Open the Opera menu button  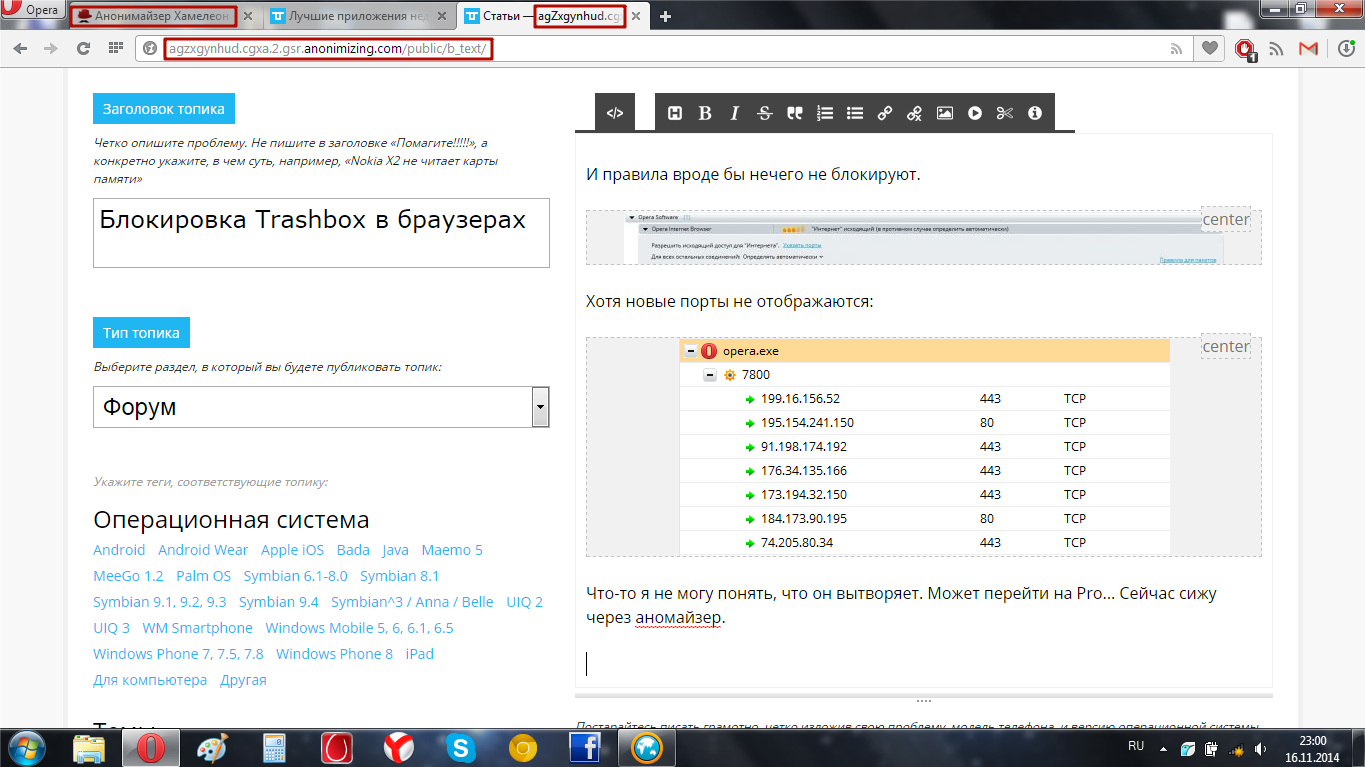(x=32, y=10)
